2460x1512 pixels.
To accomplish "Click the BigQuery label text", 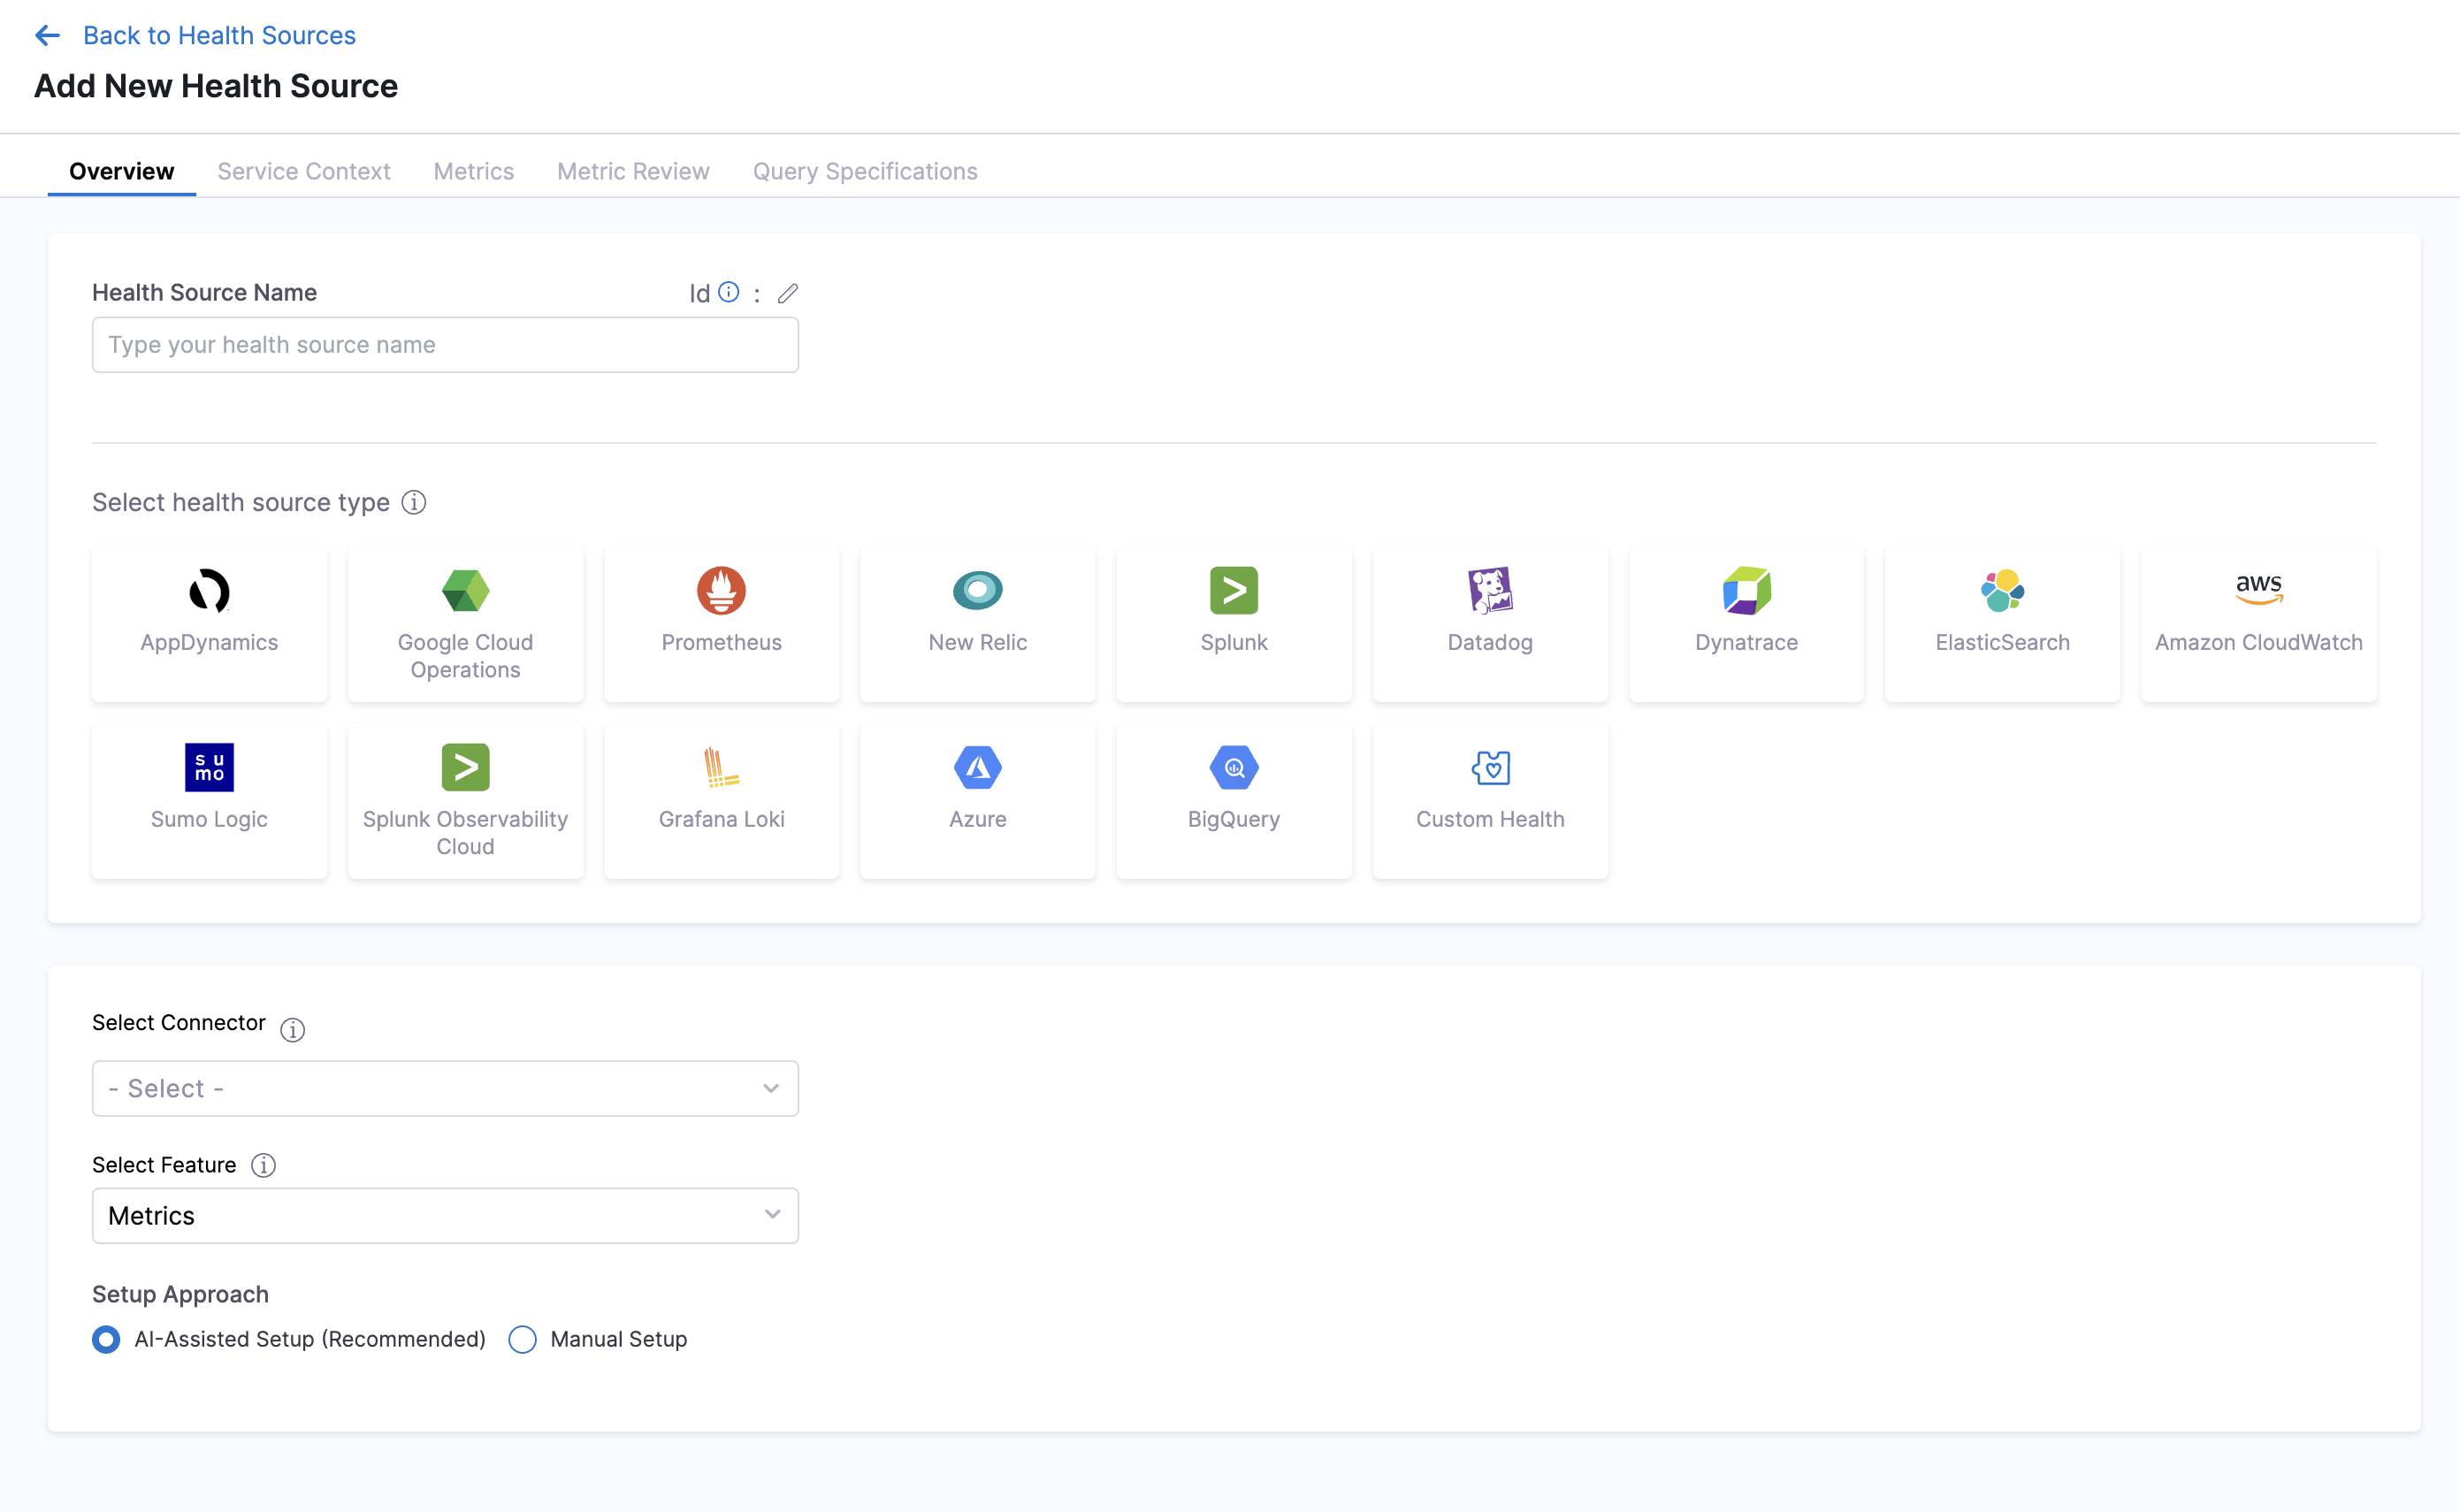I will coord(1234,819).
